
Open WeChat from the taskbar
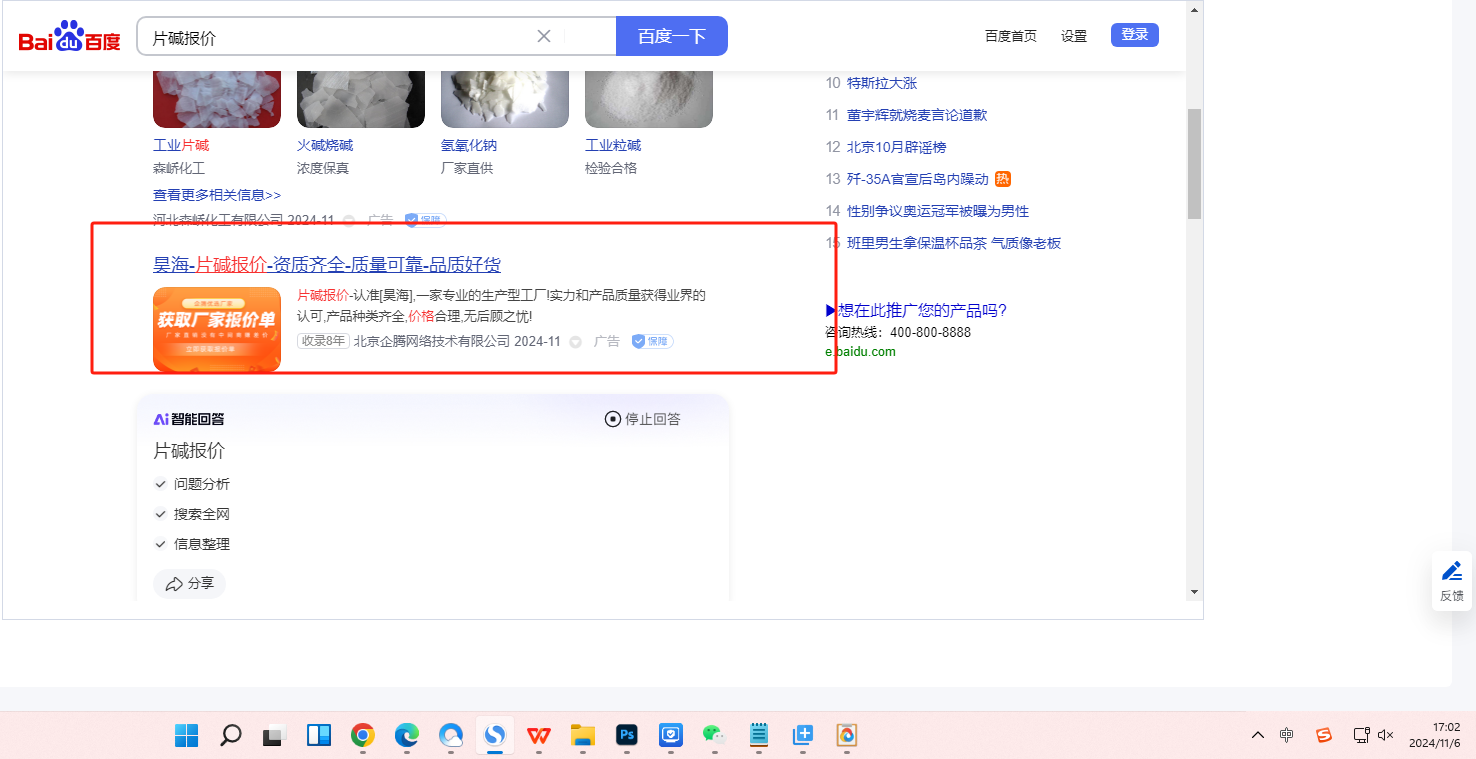tap(713, 736)
